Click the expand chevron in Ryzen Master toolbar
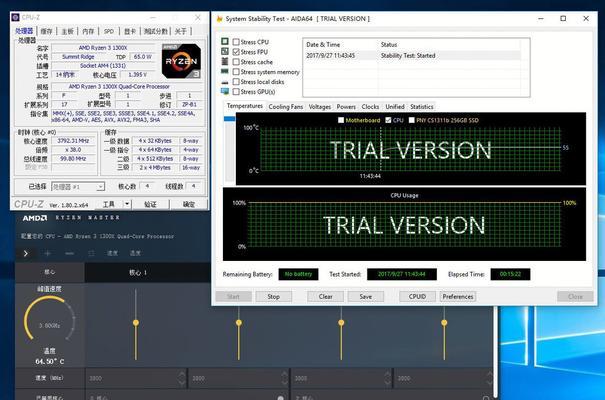This screenshot has height=400, width=605. coord(26,253)
